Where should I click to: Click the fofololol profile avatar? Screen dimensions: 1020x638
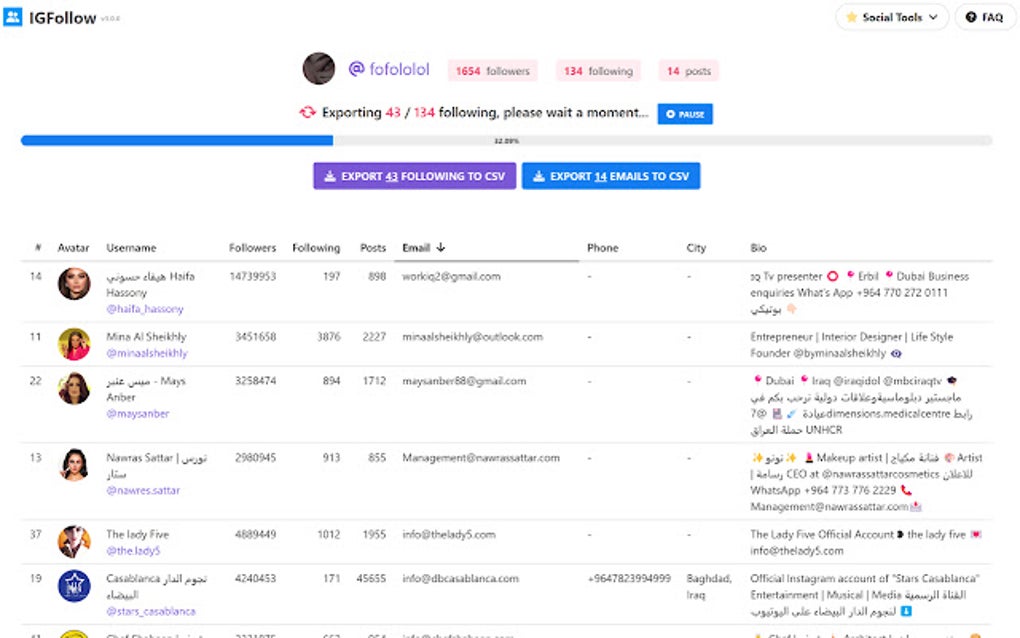[x=318, y=69]
